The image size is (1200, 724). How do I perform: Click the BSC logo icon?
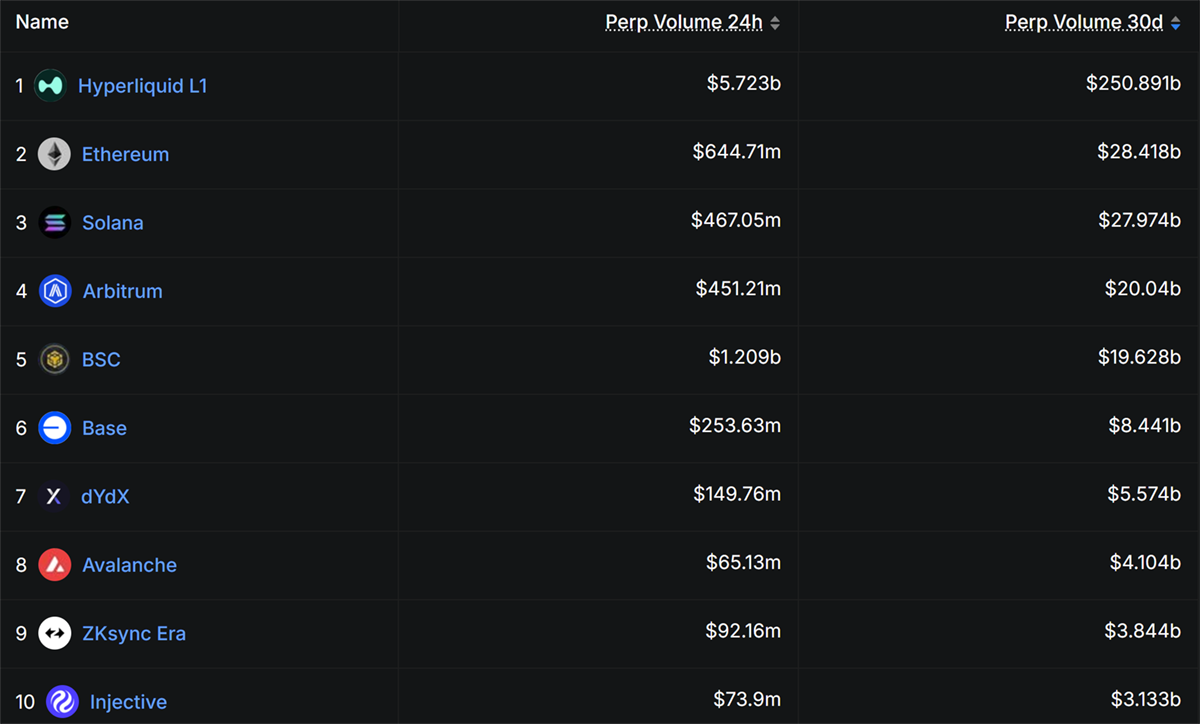tap(55, 359)
